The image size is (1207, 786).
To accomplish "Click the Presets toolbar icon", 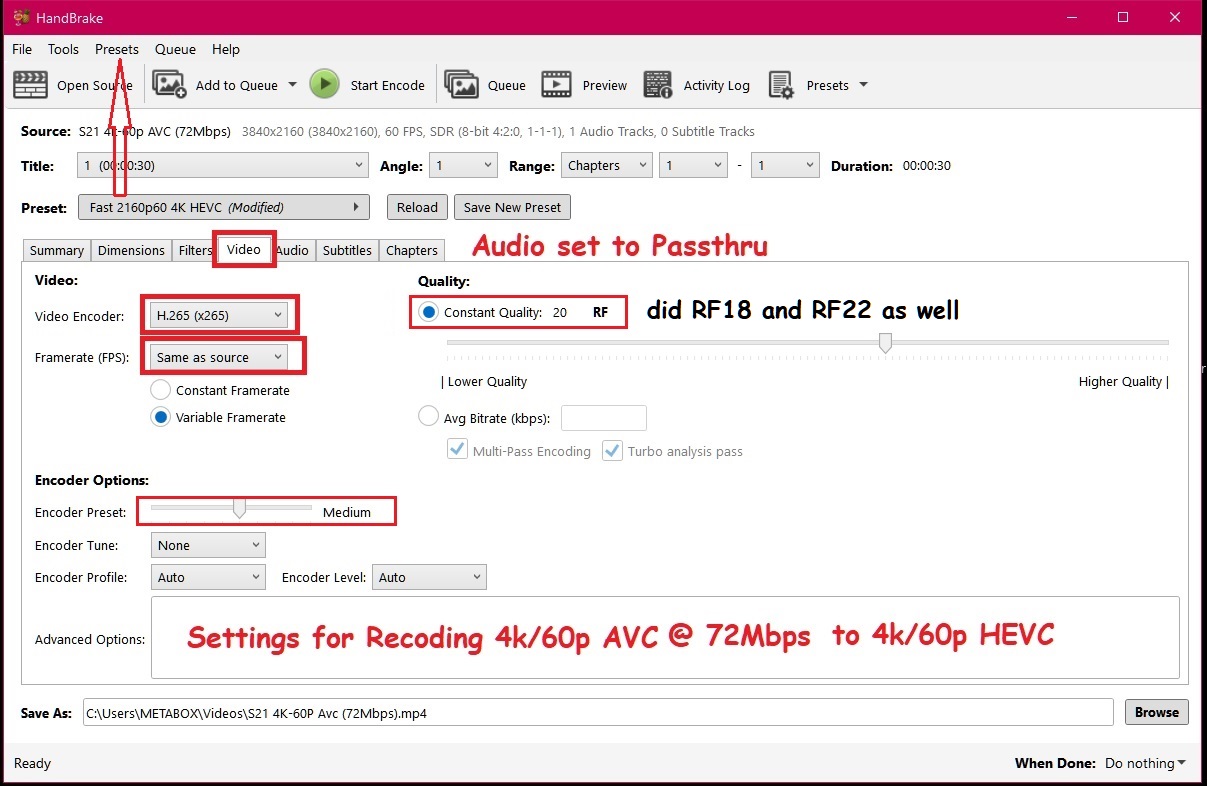I will 781,85.
